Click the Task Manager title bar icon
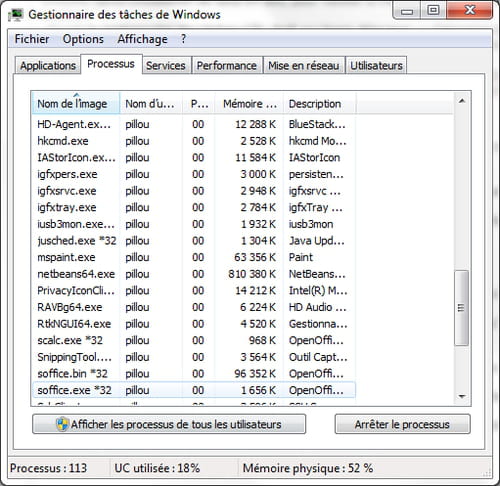Viewport: 500px width, 486px height. (16, 15)
